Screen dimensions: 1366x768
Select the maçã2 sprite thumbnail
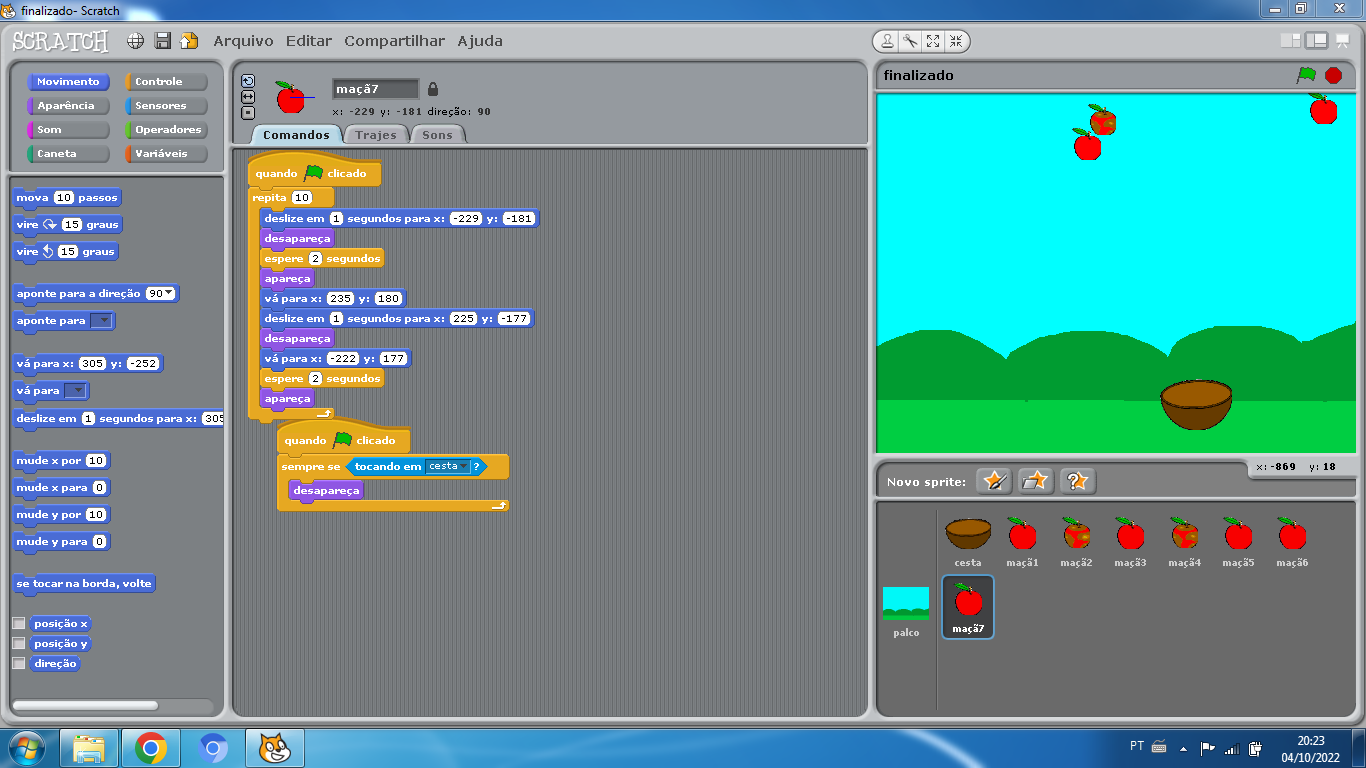coord(1076,541)
